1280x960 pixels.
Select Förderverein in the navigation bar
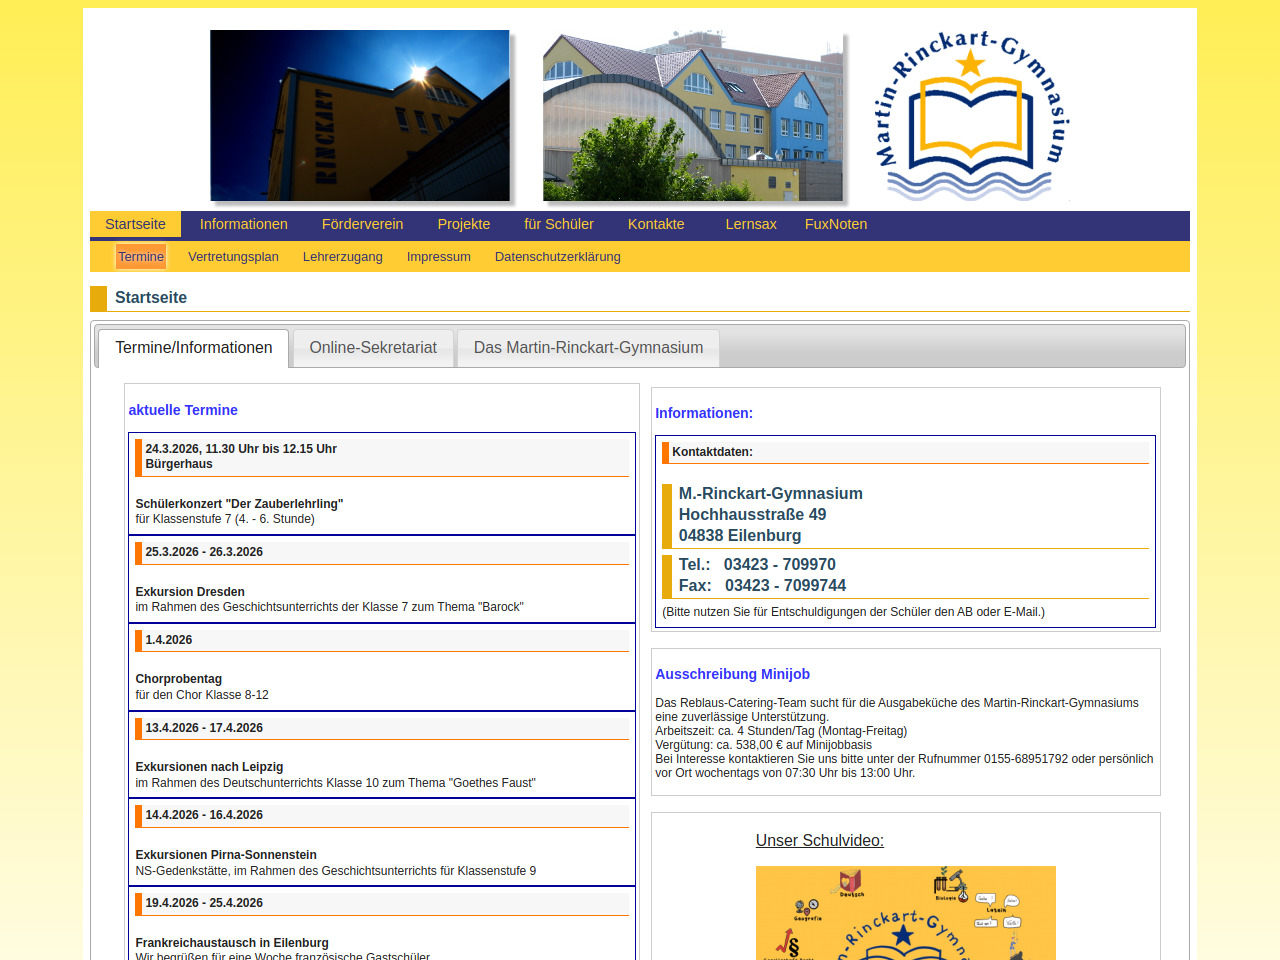coord(362,225)
